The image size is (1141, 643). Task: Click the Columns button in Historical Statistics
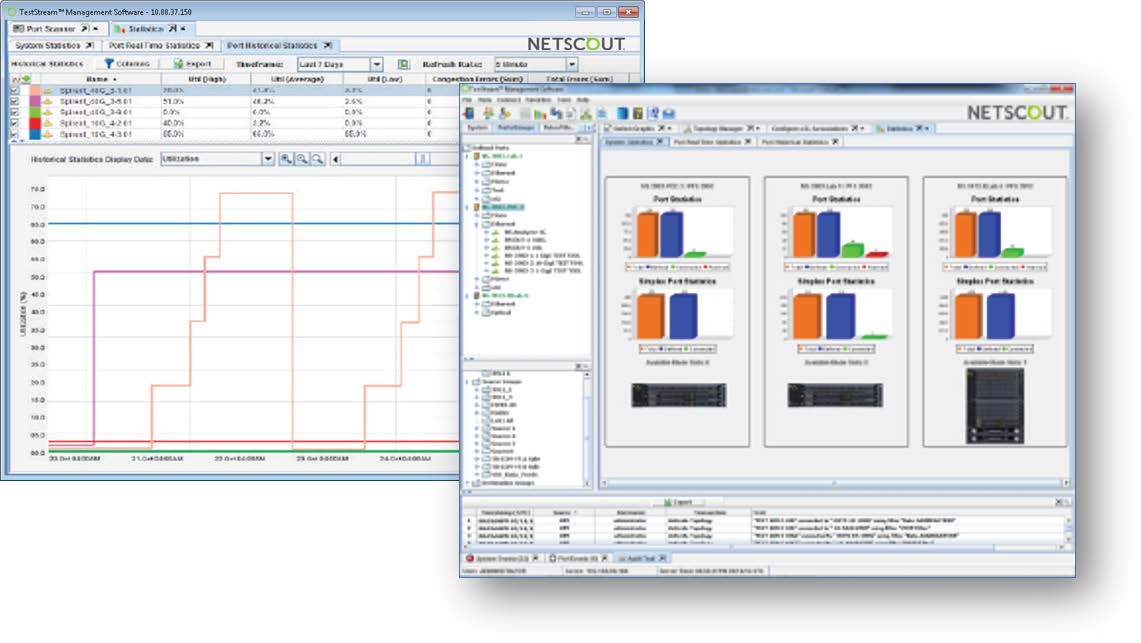[127, 64]
